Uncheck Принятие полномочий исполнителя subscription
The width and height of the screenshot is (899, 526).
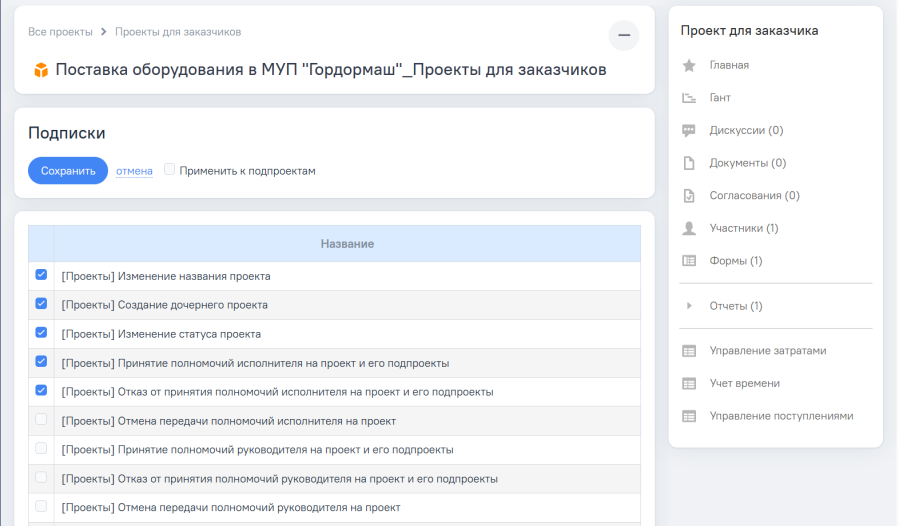tap(41, 361)
